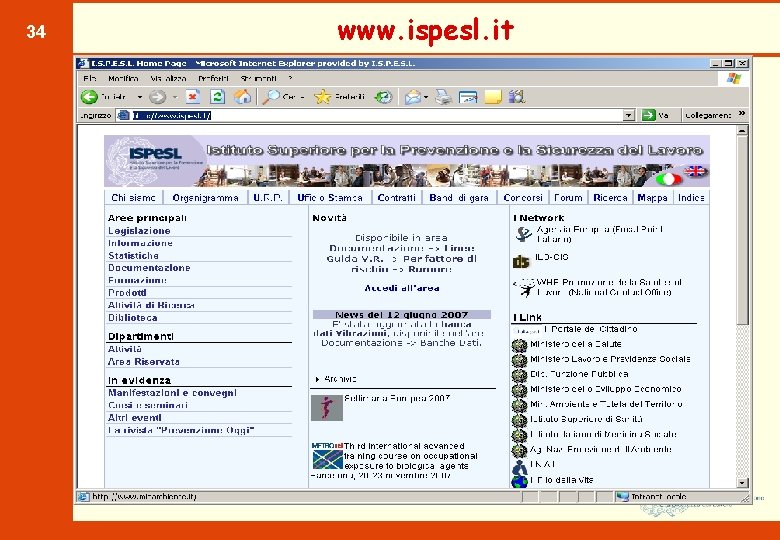Open the Modifica menu
The image size is (780, 540).
[123, 79]
